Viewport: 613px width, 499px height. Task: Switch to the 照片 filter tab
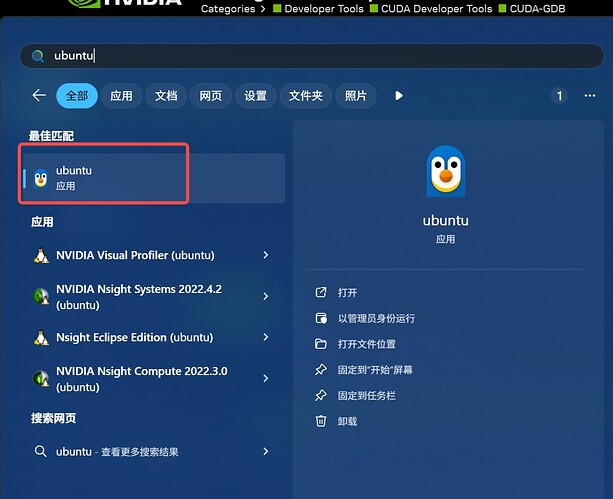pos(356,96)
